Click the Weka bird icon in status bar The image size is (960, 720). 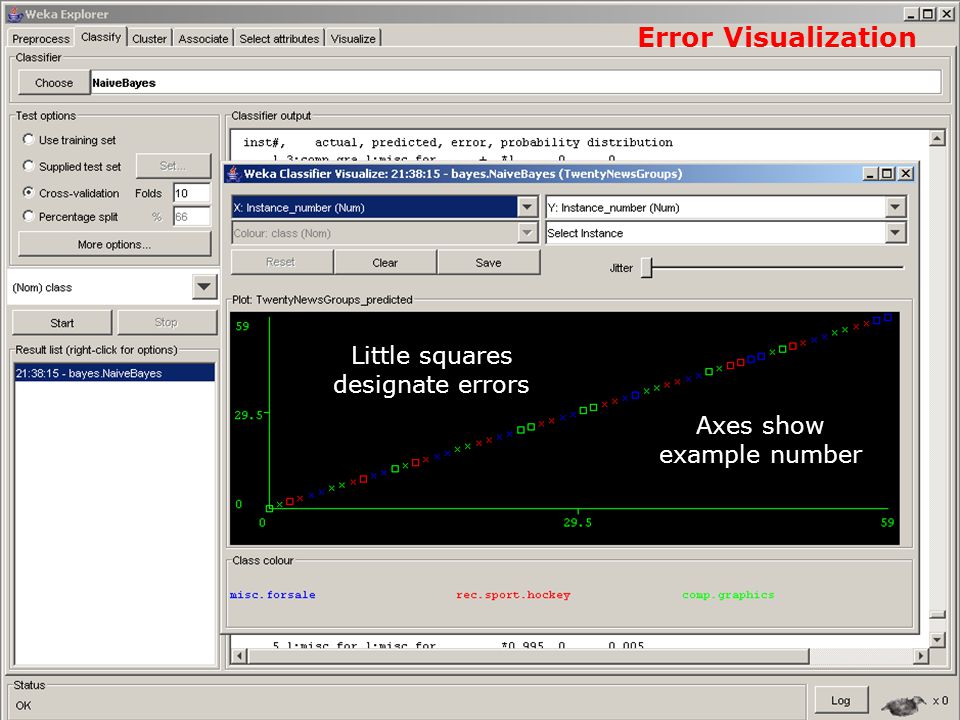903,704
